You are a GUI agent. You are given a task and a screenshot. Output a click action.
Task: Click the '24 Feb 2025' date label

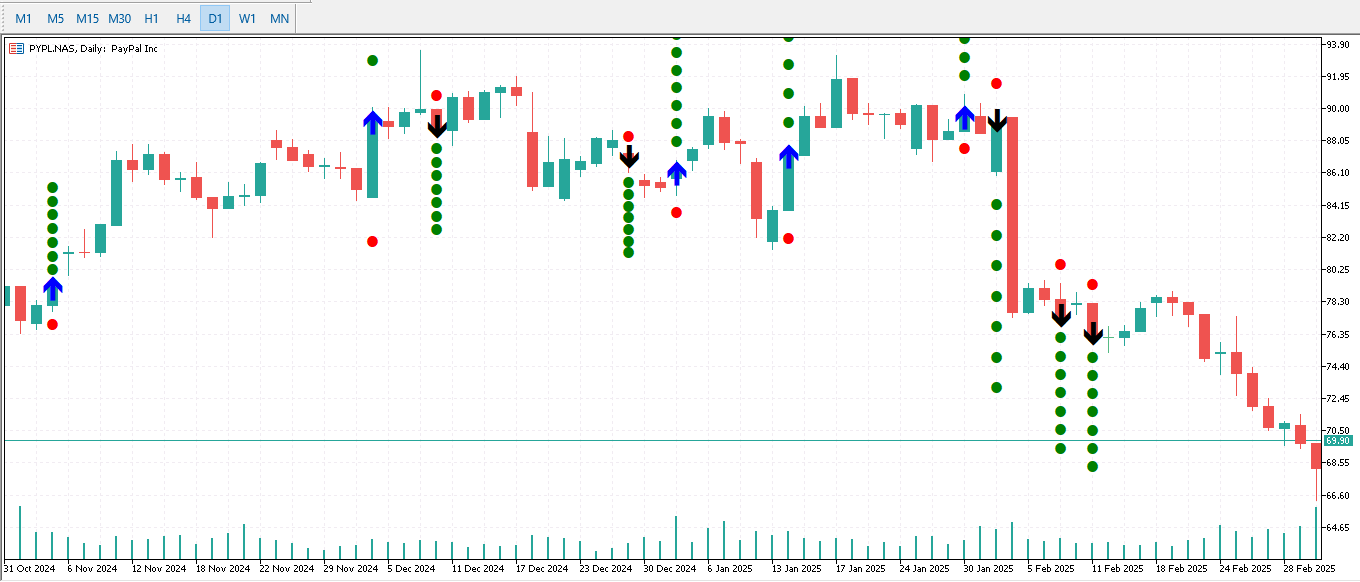point(1245,568)
